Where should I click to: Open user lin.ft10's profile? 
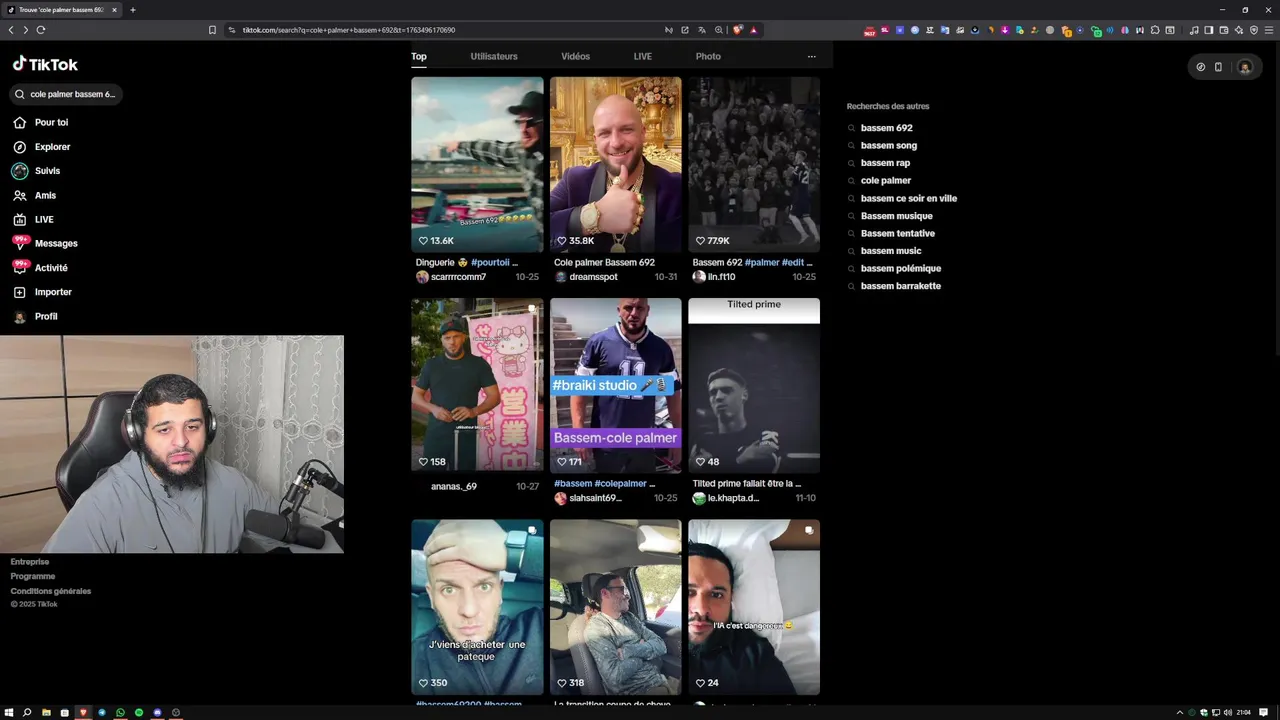point(714,277)
